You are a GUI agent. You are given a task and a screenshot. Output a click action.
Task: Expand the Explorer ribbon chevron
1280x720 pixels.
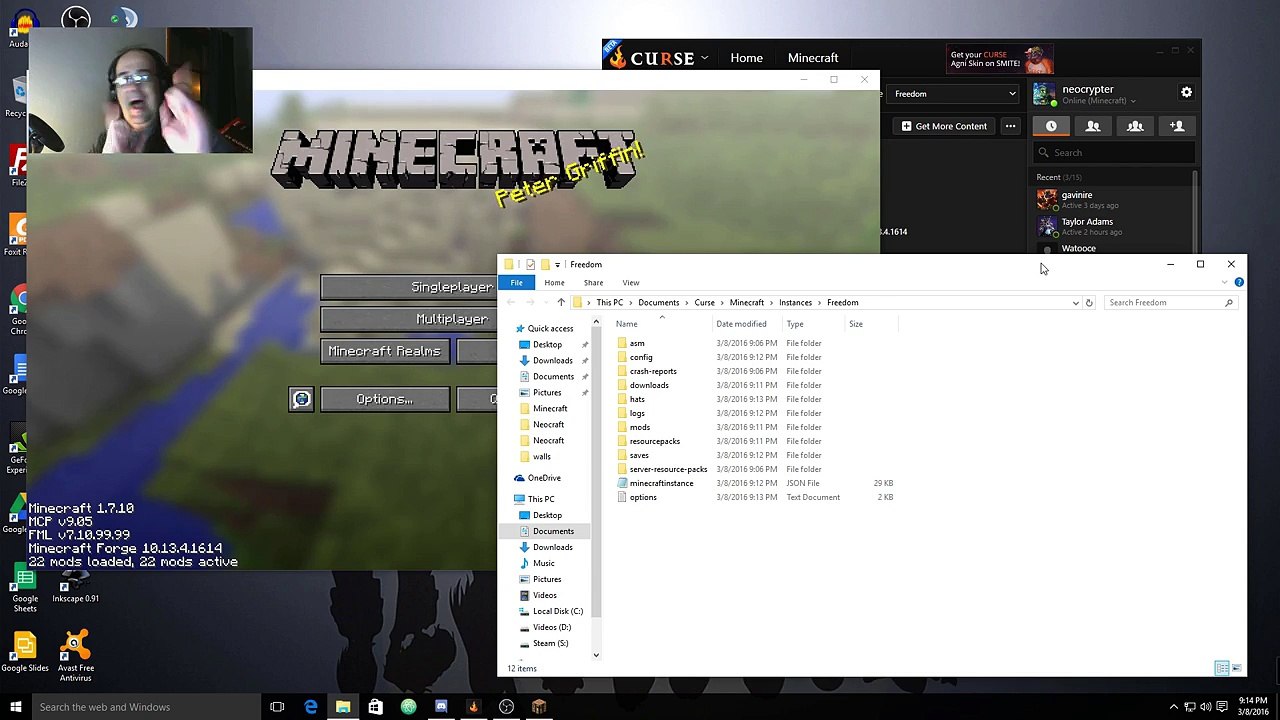click(1225, 283)
